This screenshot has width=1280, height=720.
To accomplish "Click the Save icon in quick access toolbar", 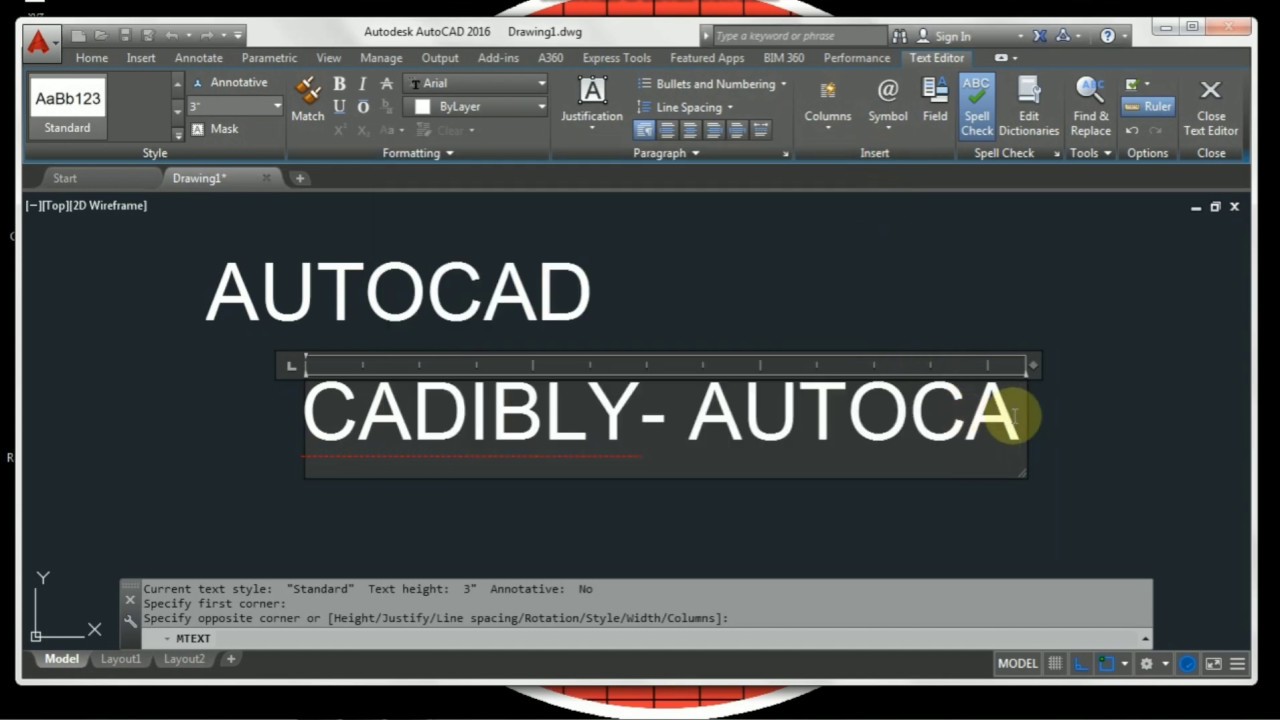I will 124,36.
